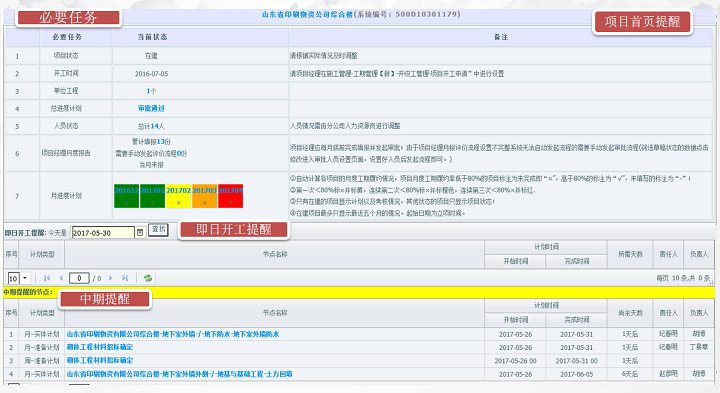Image resolution: width=720 pixels, height=393 pixels.
Task: Select the green 201701 monthly progress cell
Action: click(153, 196)
